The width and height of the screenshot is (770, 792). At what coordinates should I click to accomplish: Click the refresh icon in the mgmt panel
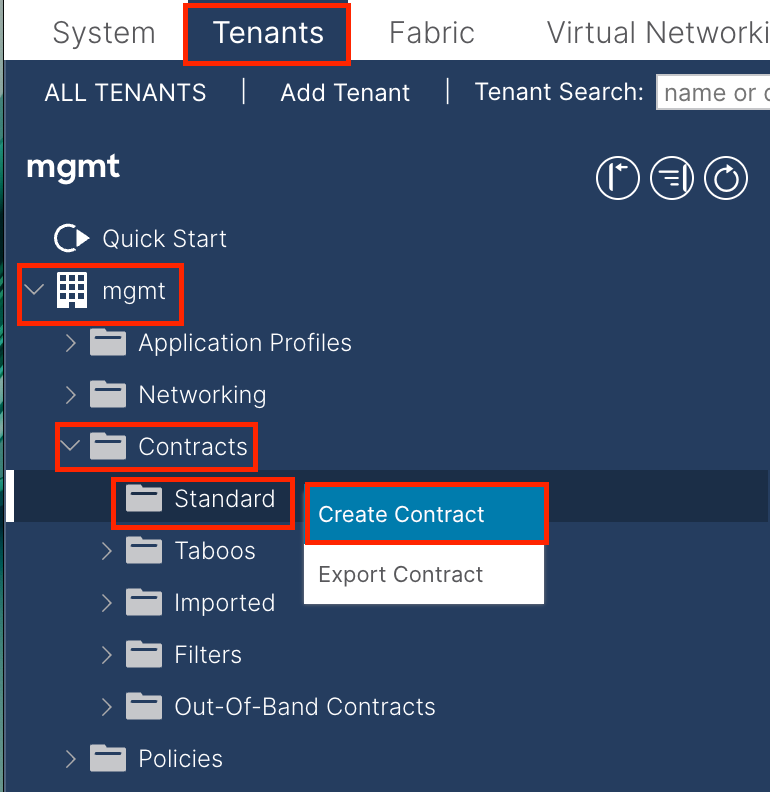726,178
